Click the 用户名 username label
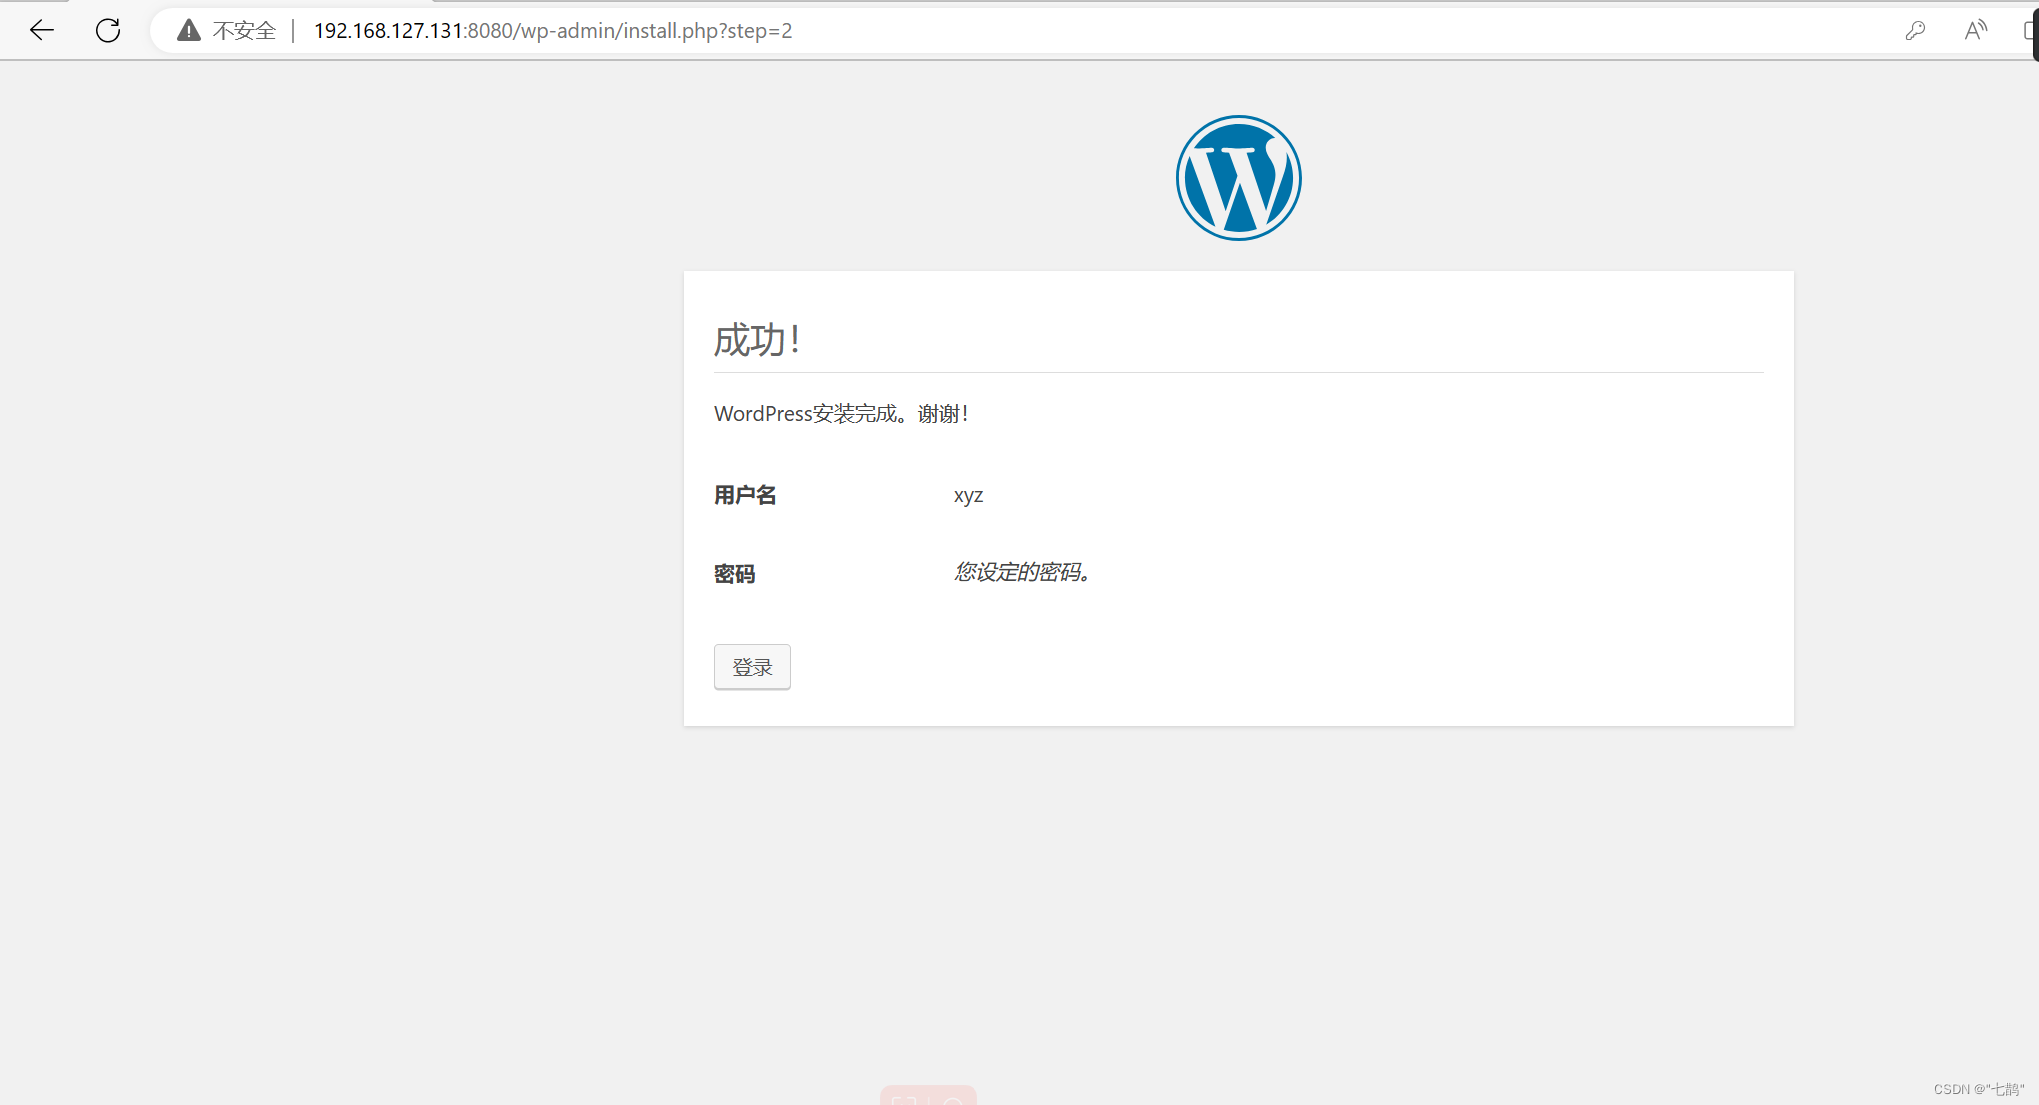 coord(744,494)
